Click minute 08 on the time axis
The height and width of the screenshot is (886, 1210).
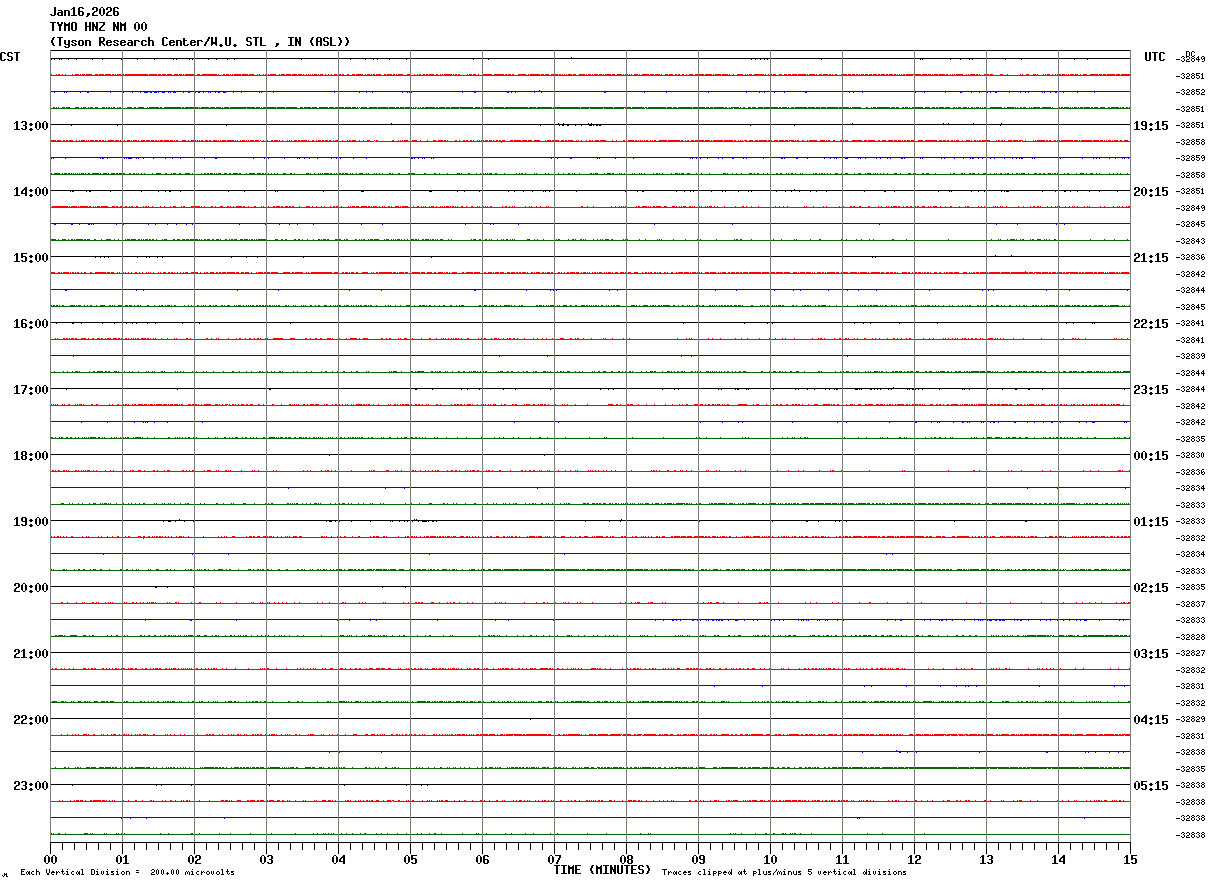pyautogui.click(x=626, y=859)
